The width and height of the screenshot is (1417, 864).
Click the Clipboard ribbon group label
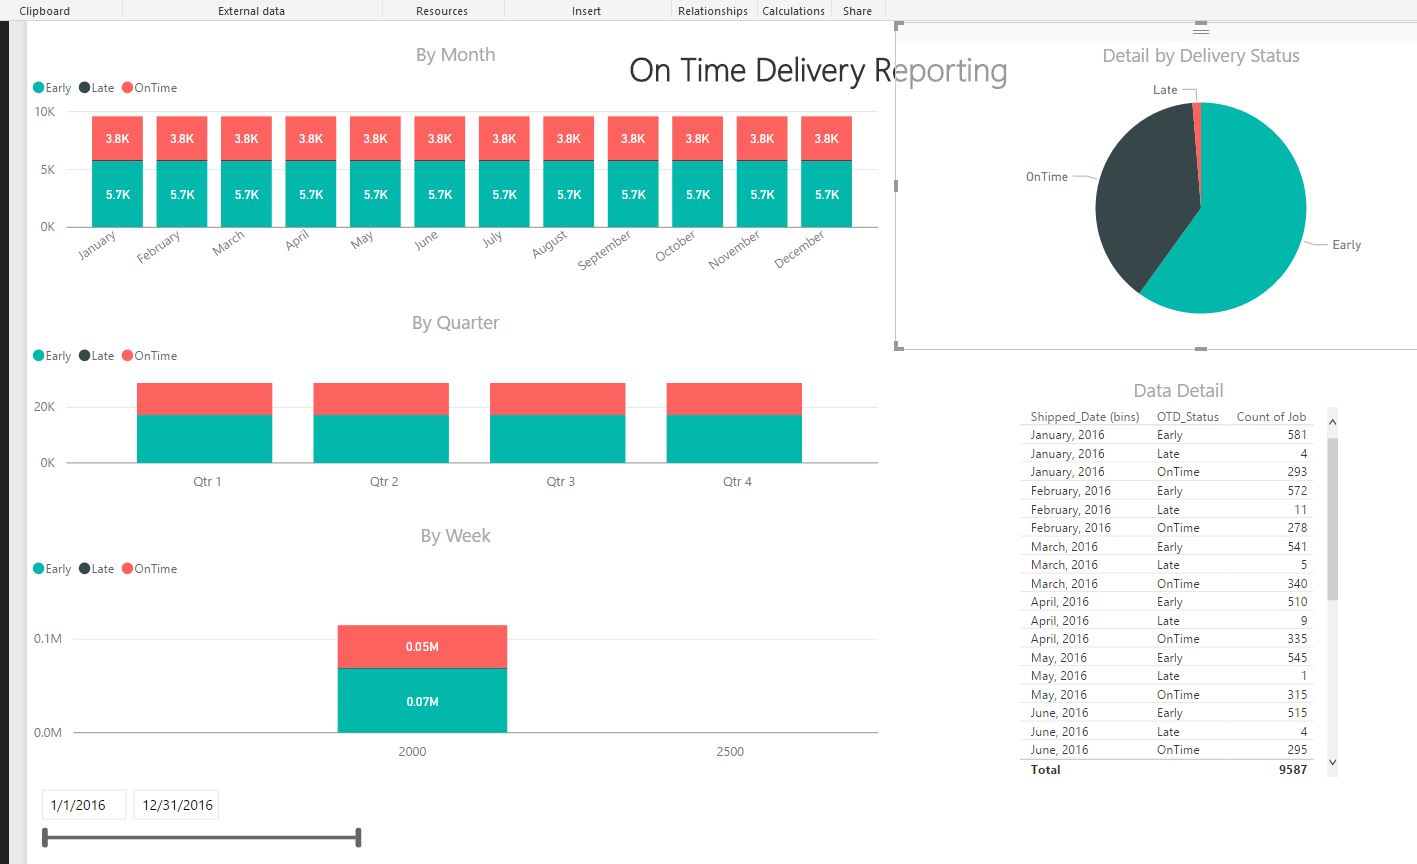coord(45,11)
